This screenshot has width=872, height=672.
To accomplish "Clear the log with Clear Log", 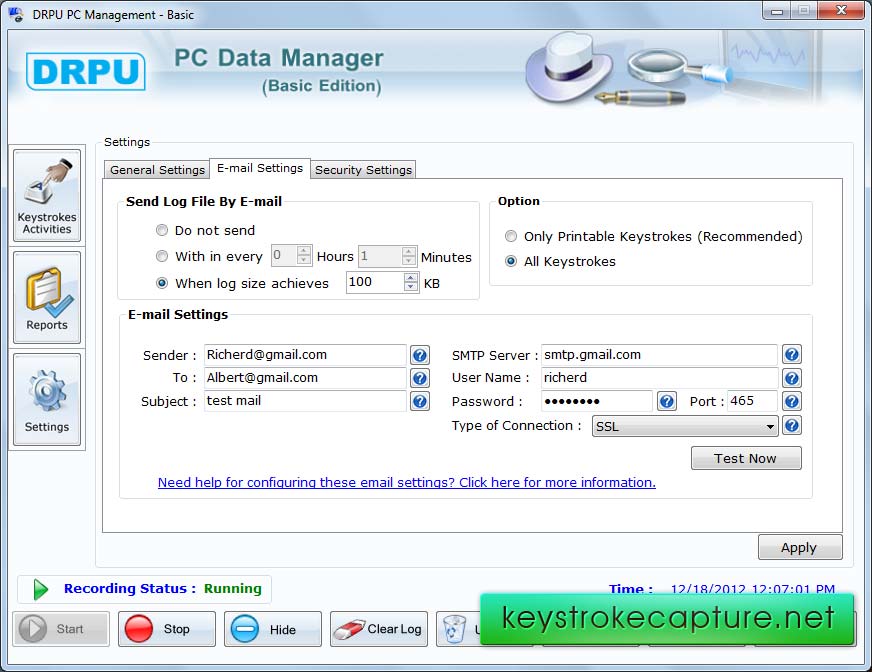I will [379, 629].
